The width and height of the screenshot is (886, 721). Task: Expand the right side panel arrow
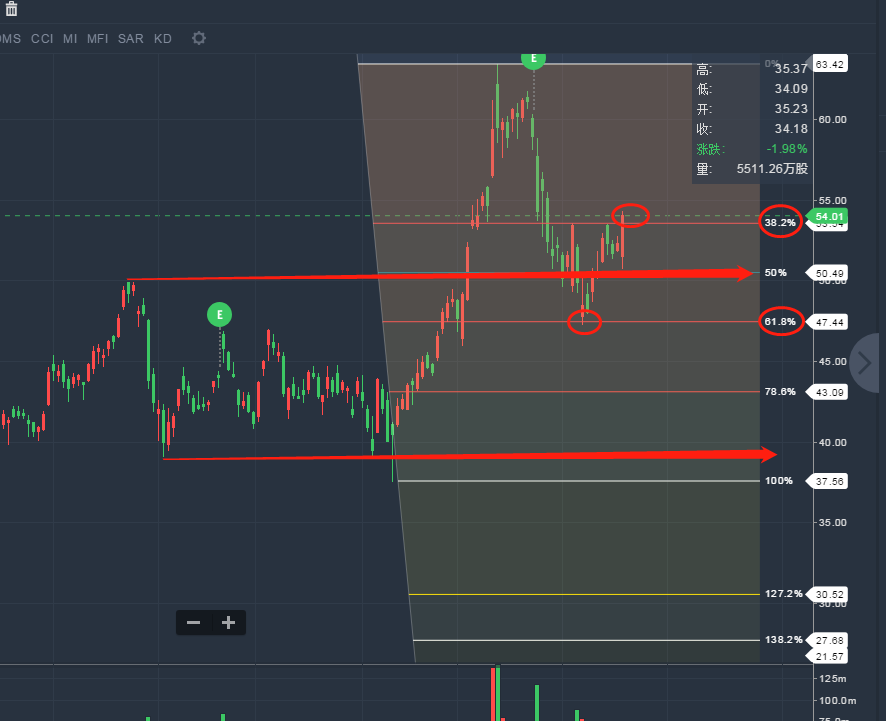(866, 361)
